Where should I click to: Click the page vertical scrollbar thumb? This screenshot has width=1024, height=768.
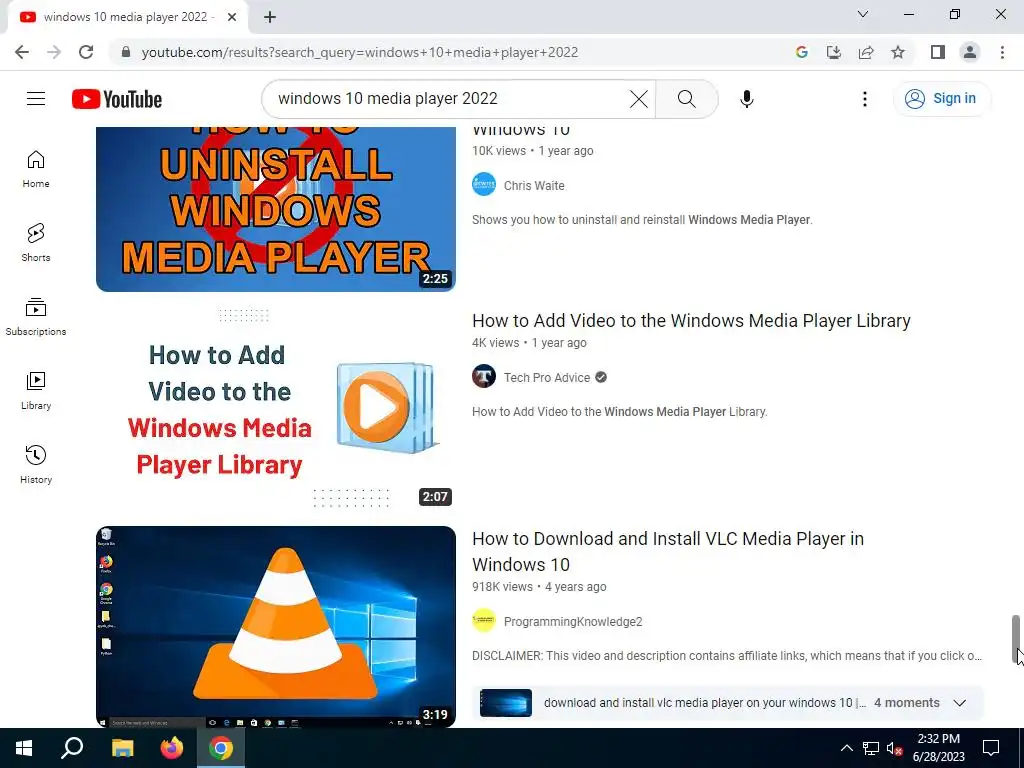pyautogui.click(x=1016, y=639)
